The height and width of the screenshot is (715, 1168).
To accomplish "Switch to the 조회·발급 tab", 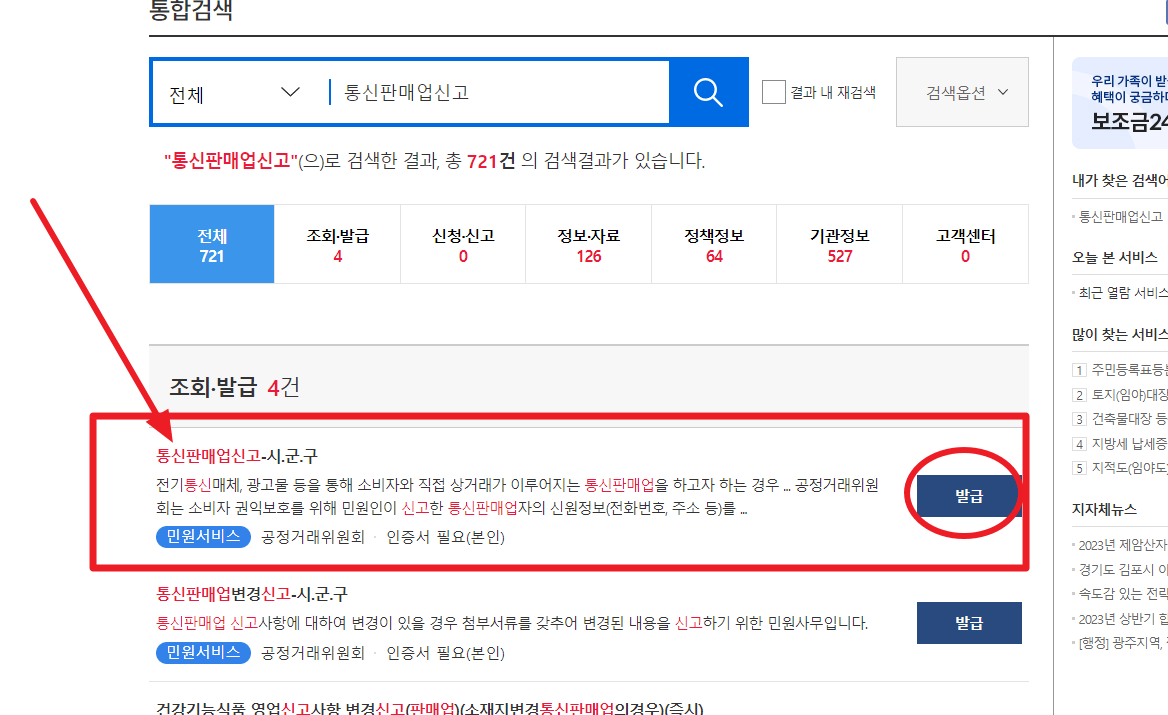I will pos(337,243).
